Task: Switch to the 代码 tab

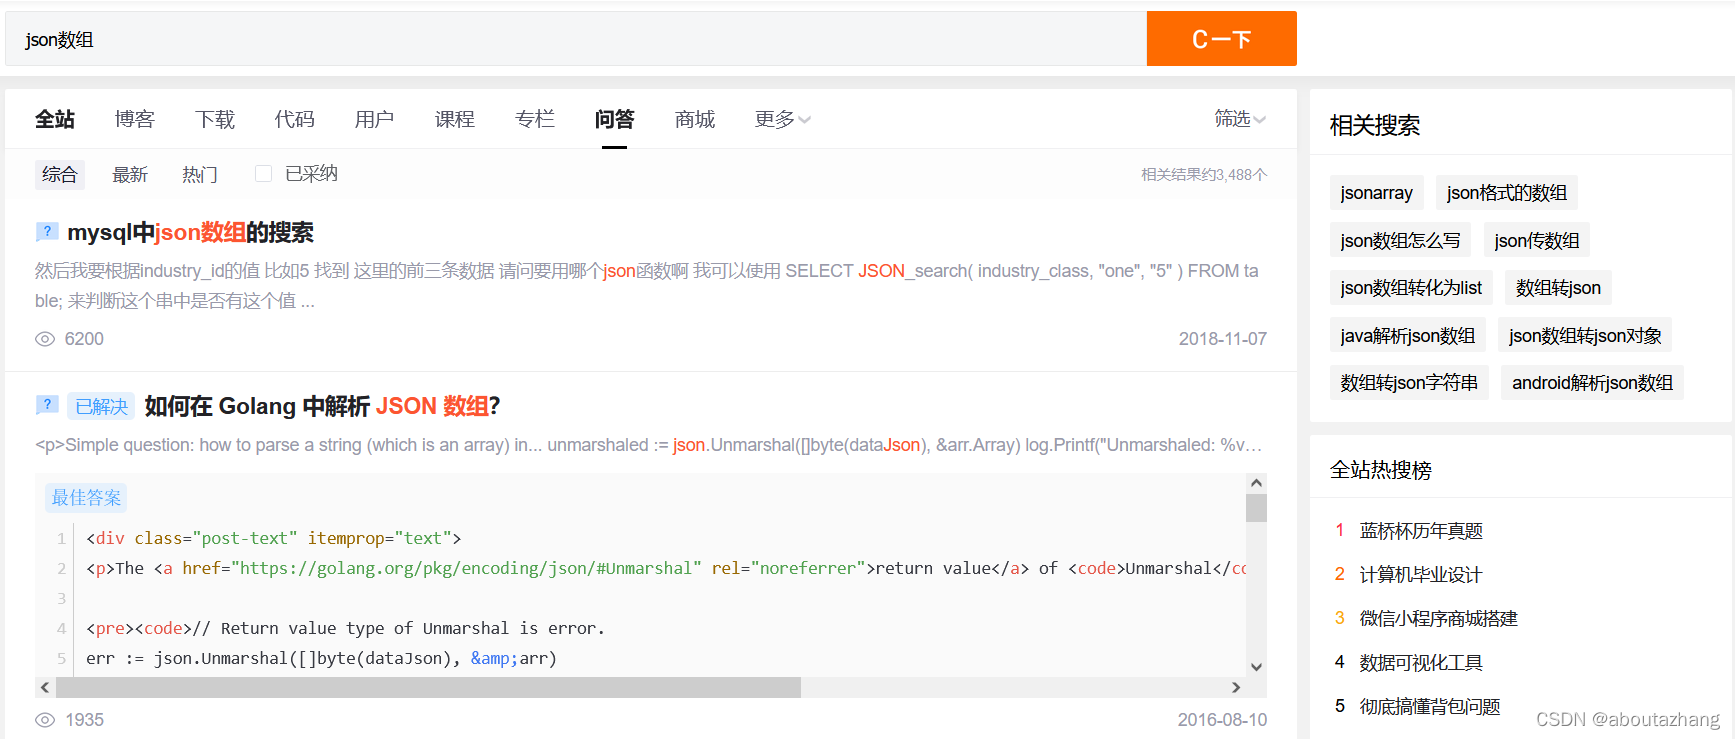Action: click(295, 119)
